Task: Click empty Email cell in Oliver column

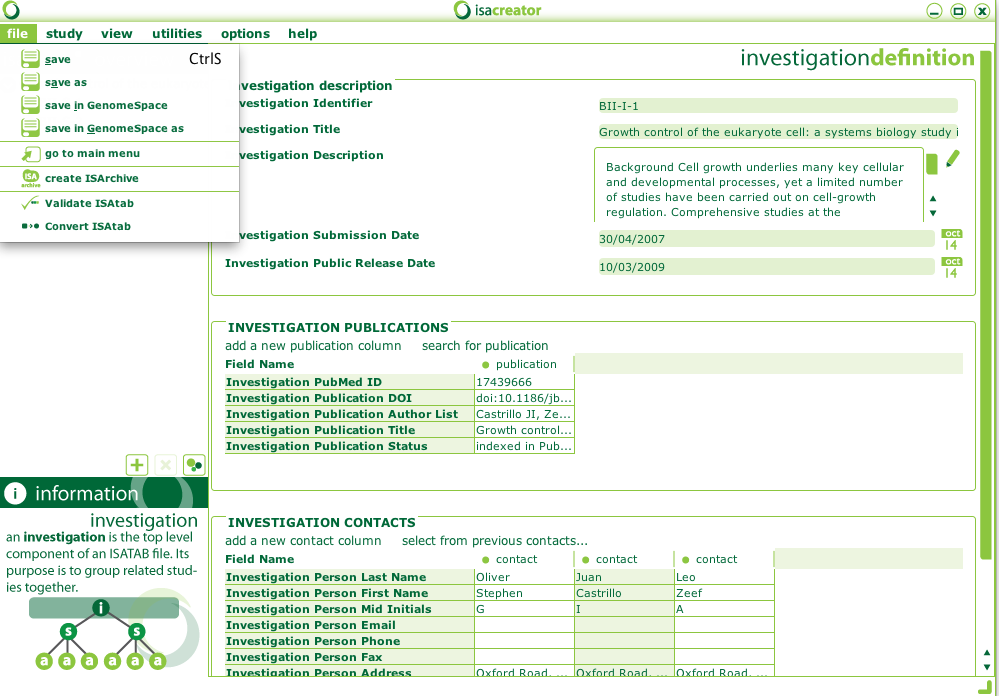Action: point(524,625)
